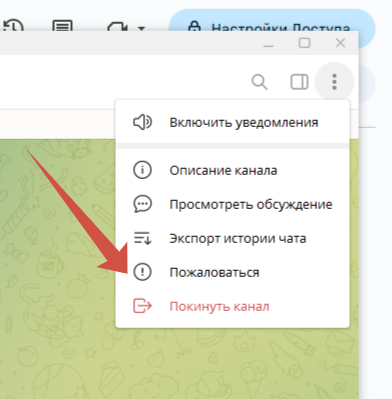Click the rounded arrow icon before background dropdown
Screen dimensions: 392x399
pos(117,27)
